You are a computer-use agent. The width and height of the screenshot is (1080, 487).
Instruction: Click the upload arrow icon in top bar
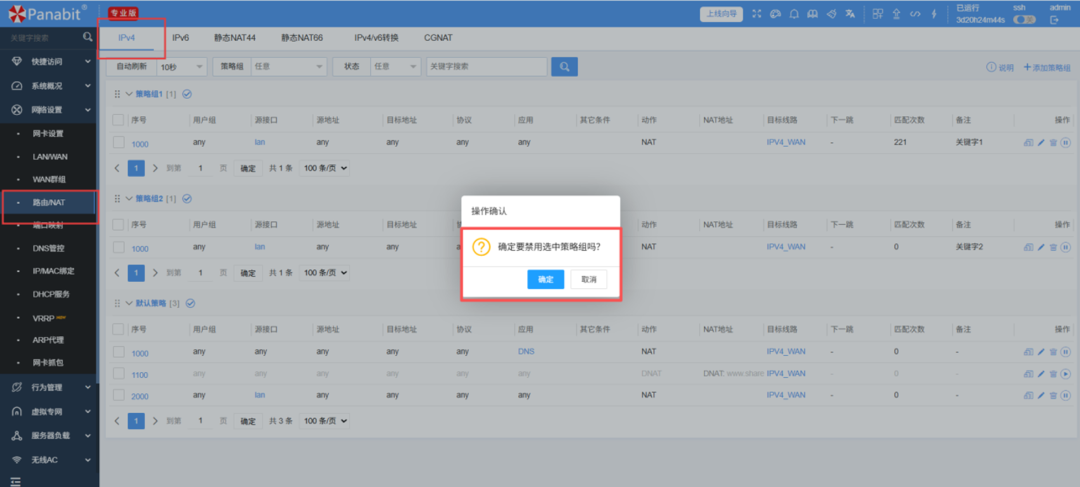tap(896, 14)
